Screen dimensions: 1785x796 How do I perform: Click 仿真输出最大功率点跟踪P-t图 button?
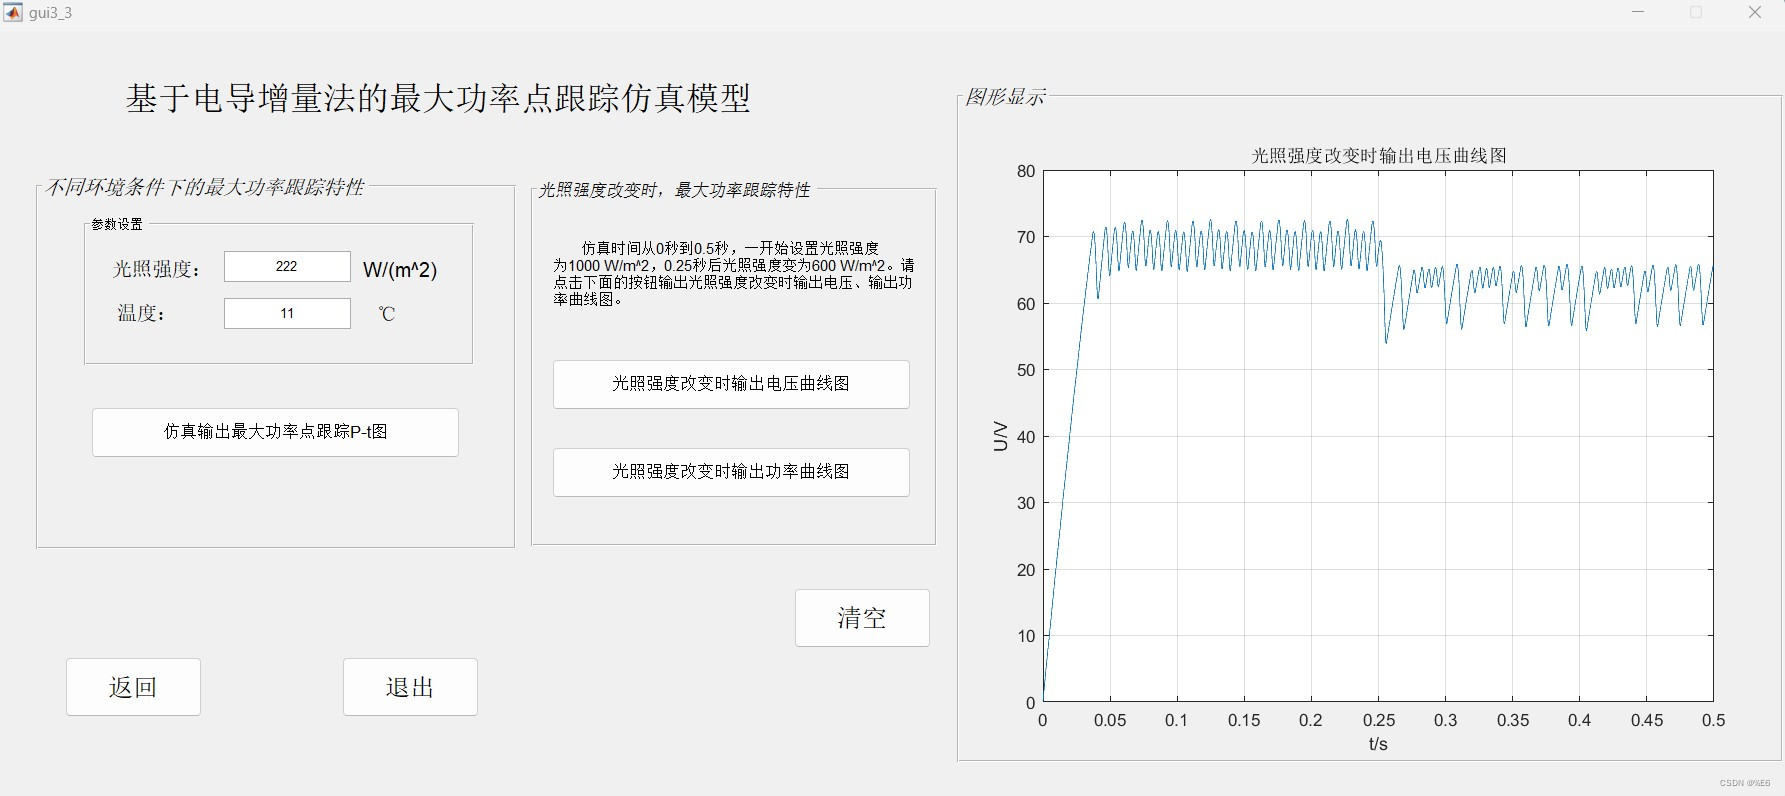(275, 432)
